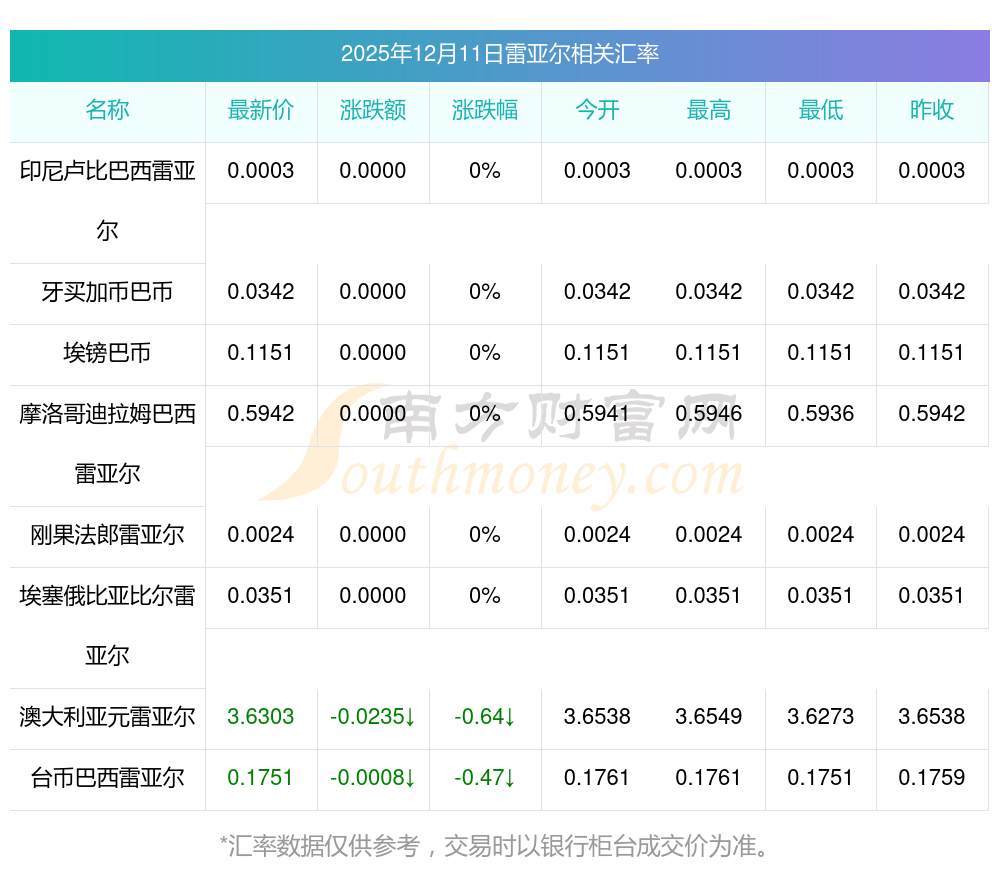1000x877 pixels.
Task: Open the 台币巴西雷亚尔 row name
Action: click(x=107, y=778)
